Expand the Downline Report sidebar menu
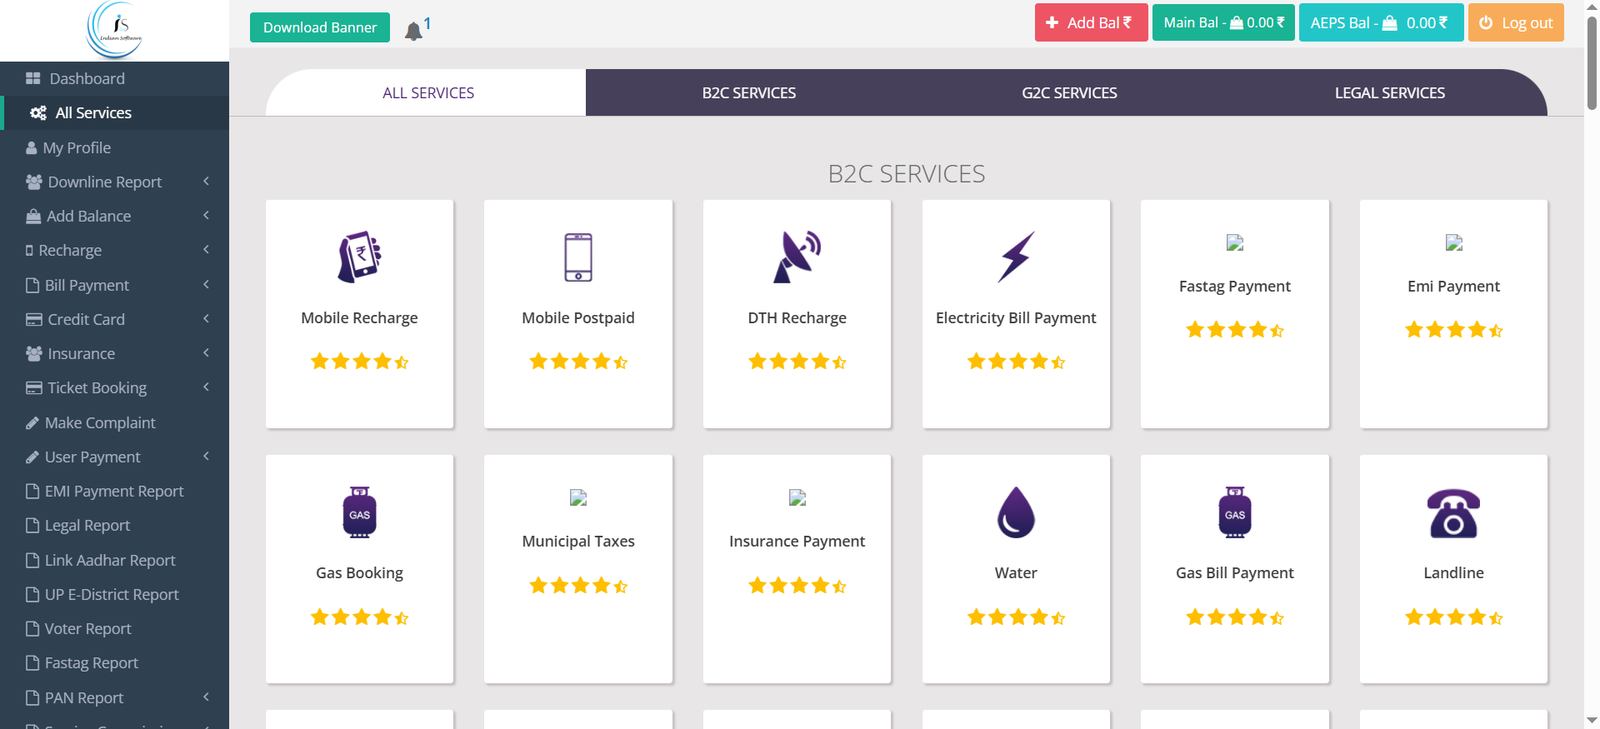1600x729 pixels. 105,182
